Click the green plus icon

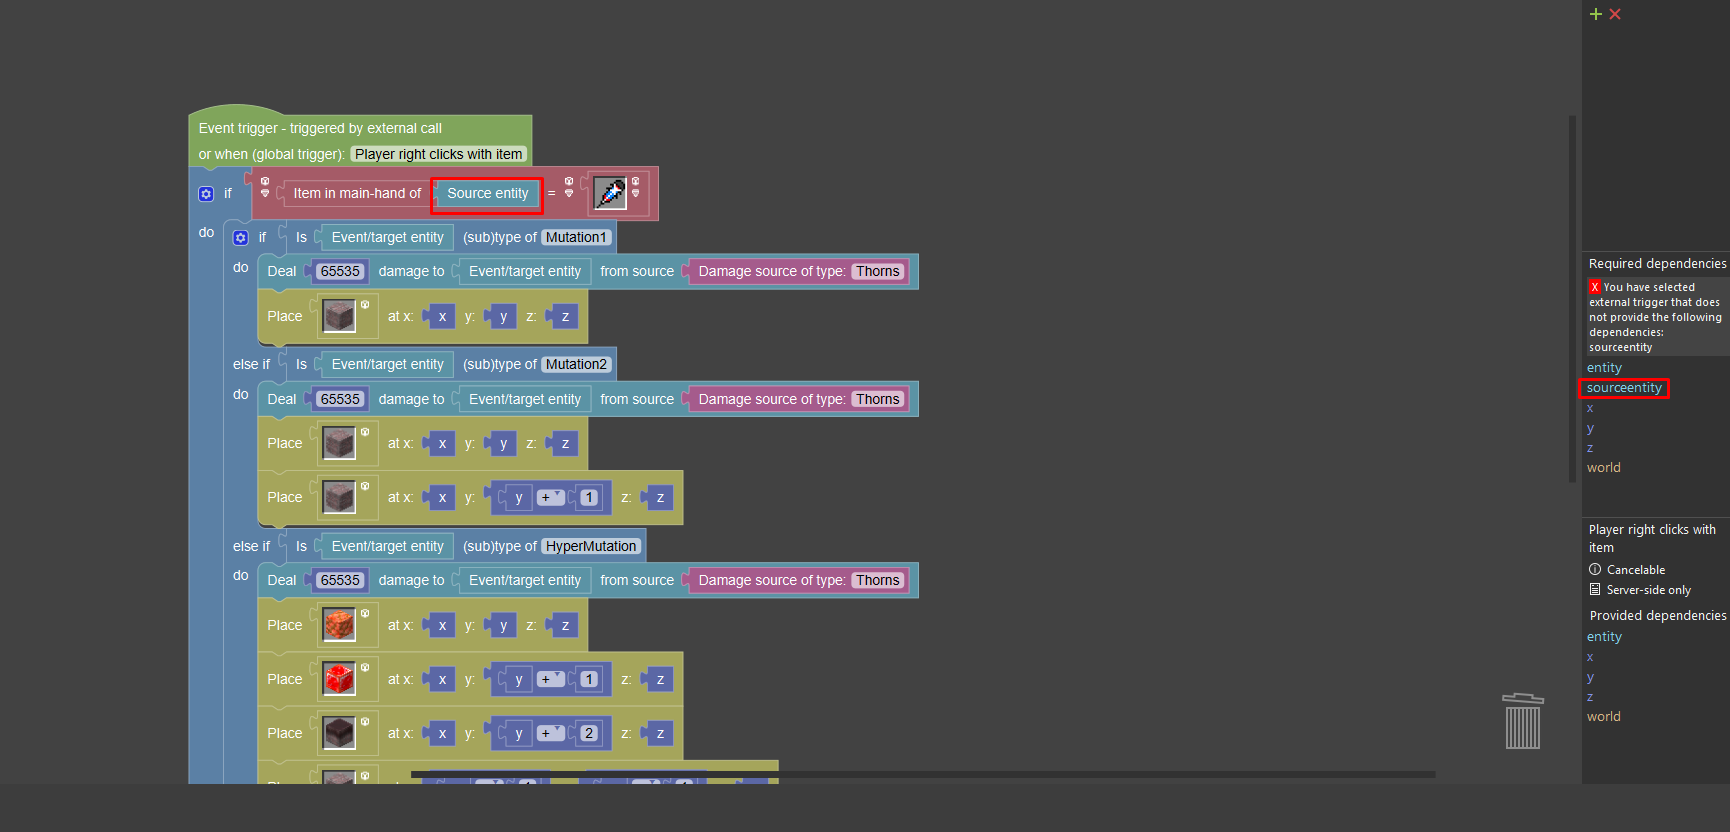pyautogui.click(x=1596, y=14)
